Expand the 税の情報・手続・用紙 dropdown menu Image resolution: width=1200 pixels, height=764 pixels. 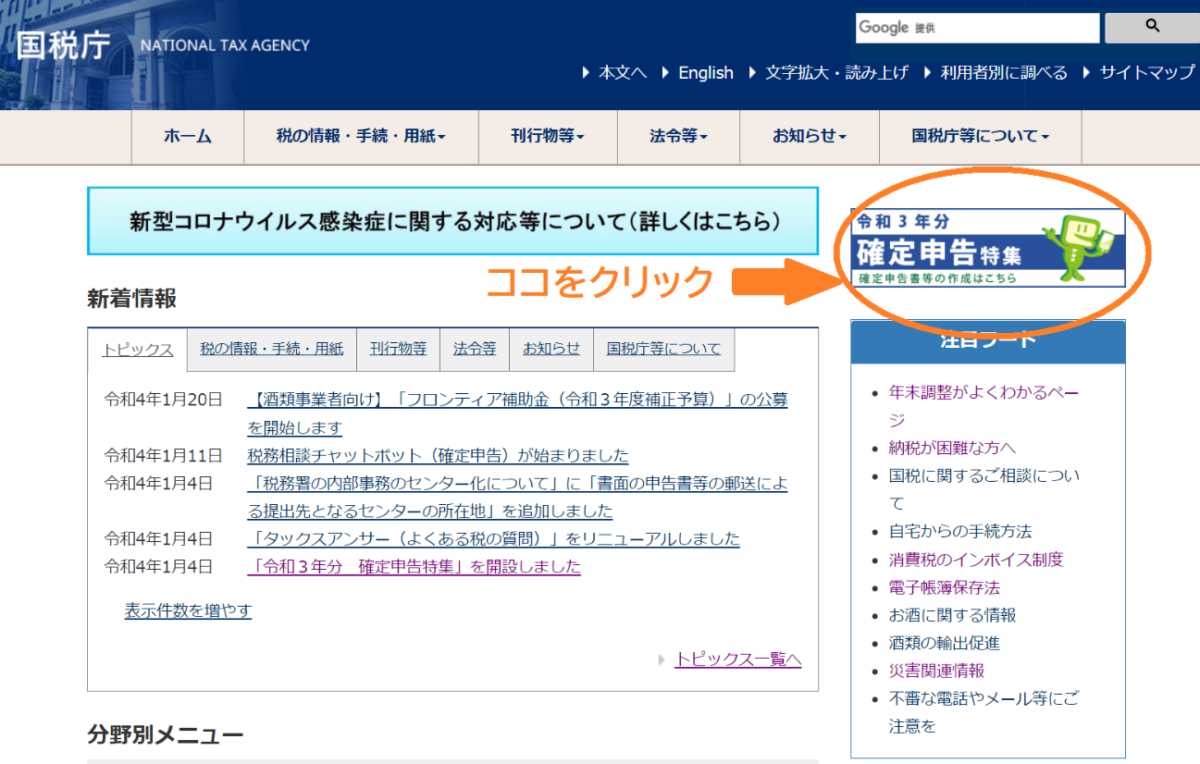361,137
